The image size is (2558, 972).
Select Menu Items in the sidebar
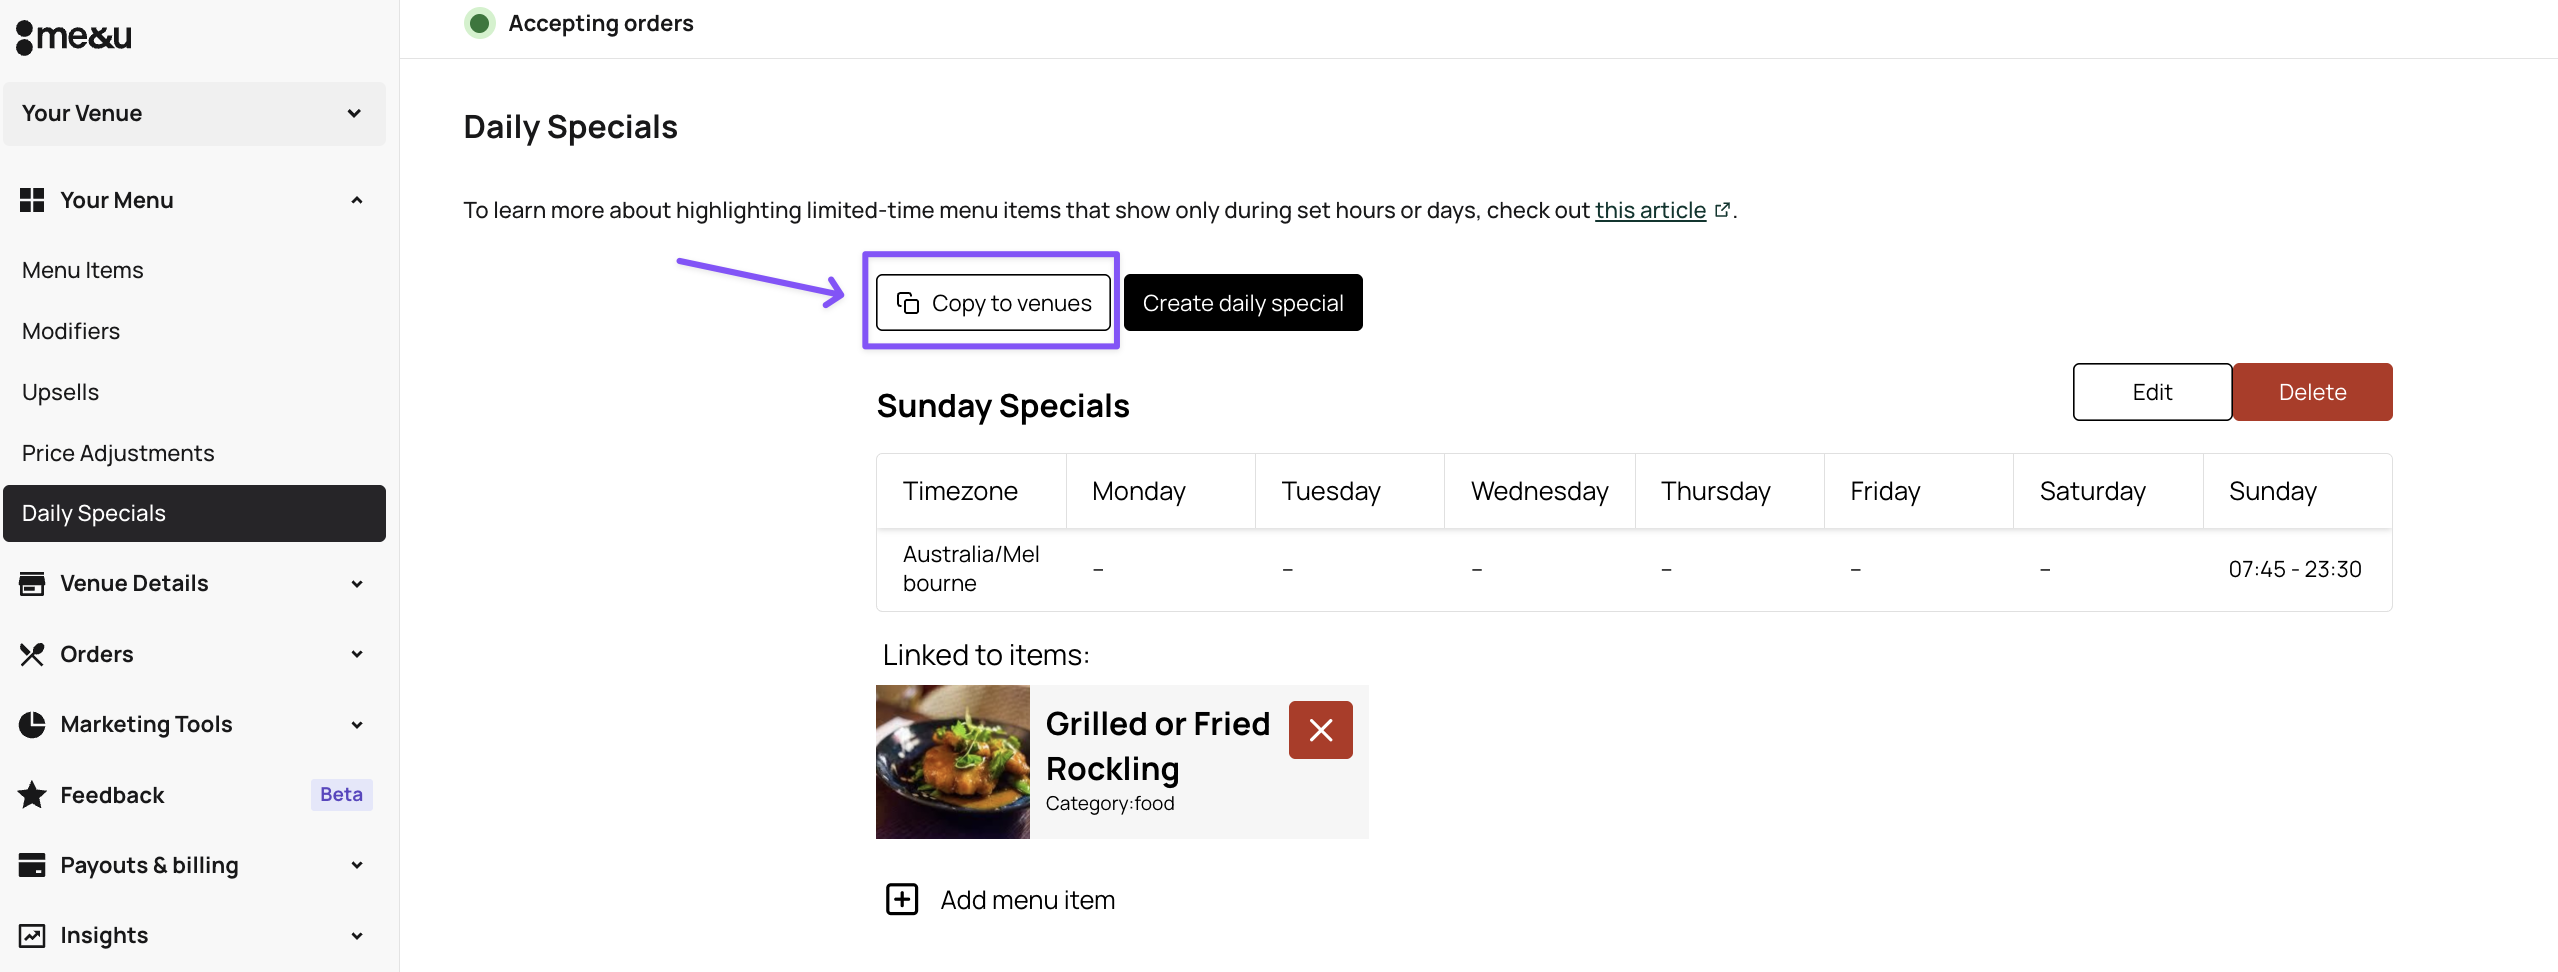point(83,269)
